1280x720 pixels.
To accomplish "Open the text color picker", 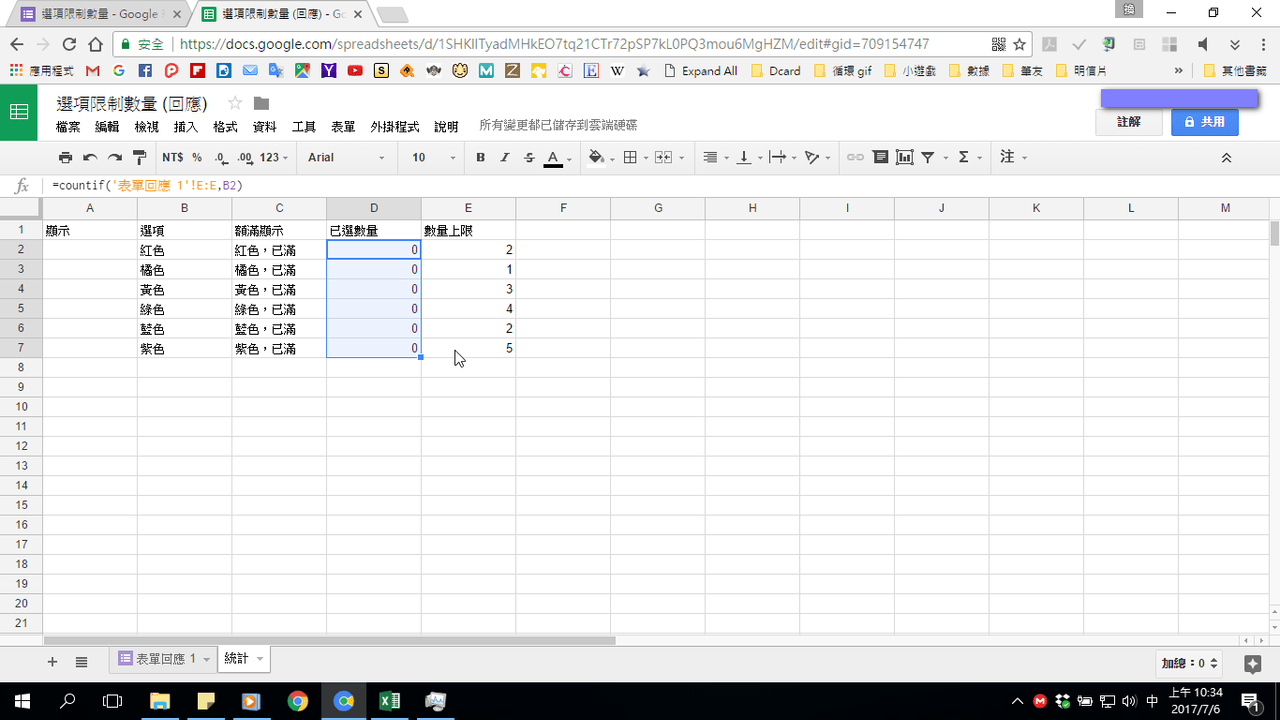I will pyautogui.click(x=556, y=157).
